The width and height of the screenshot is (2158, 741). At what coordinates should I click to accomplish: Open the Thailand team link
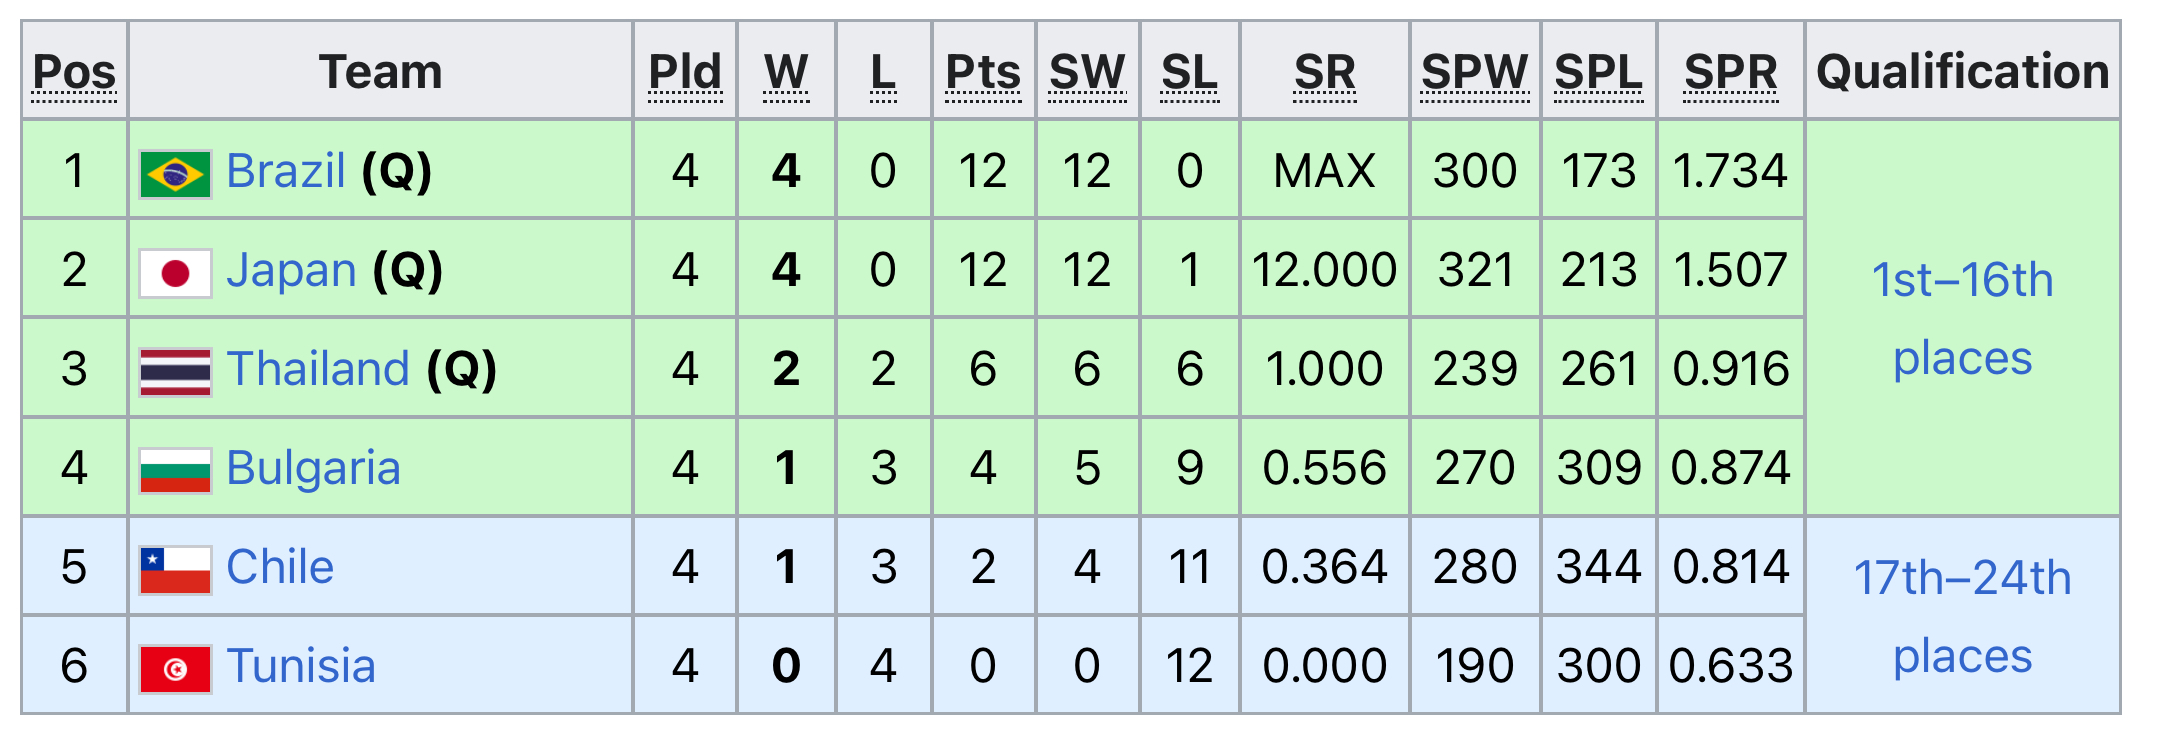pyautogui.click(x=318, y=369)
